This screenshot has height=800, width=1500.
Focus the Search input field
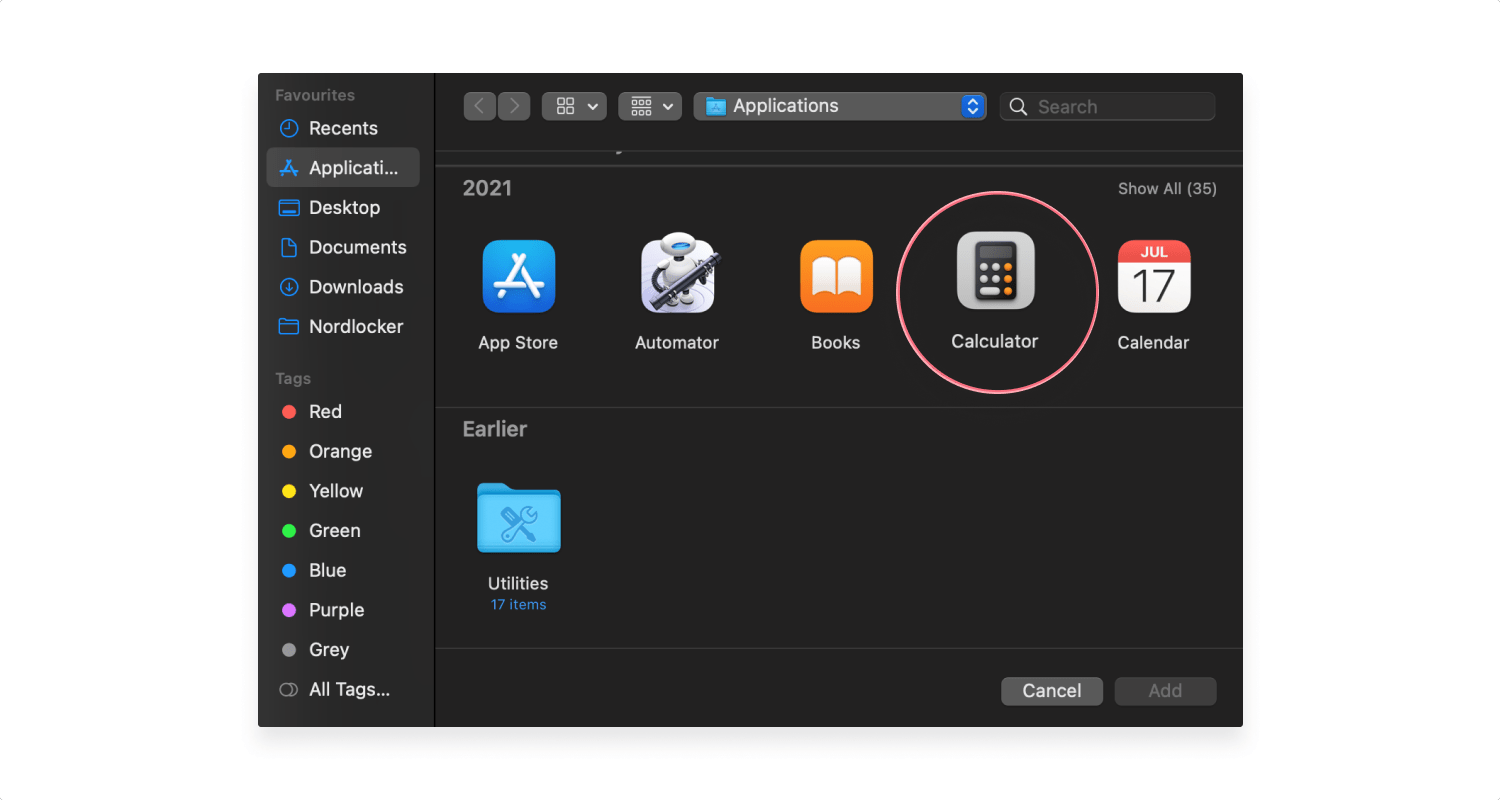pyautogui.click(x=1107, y=106)
